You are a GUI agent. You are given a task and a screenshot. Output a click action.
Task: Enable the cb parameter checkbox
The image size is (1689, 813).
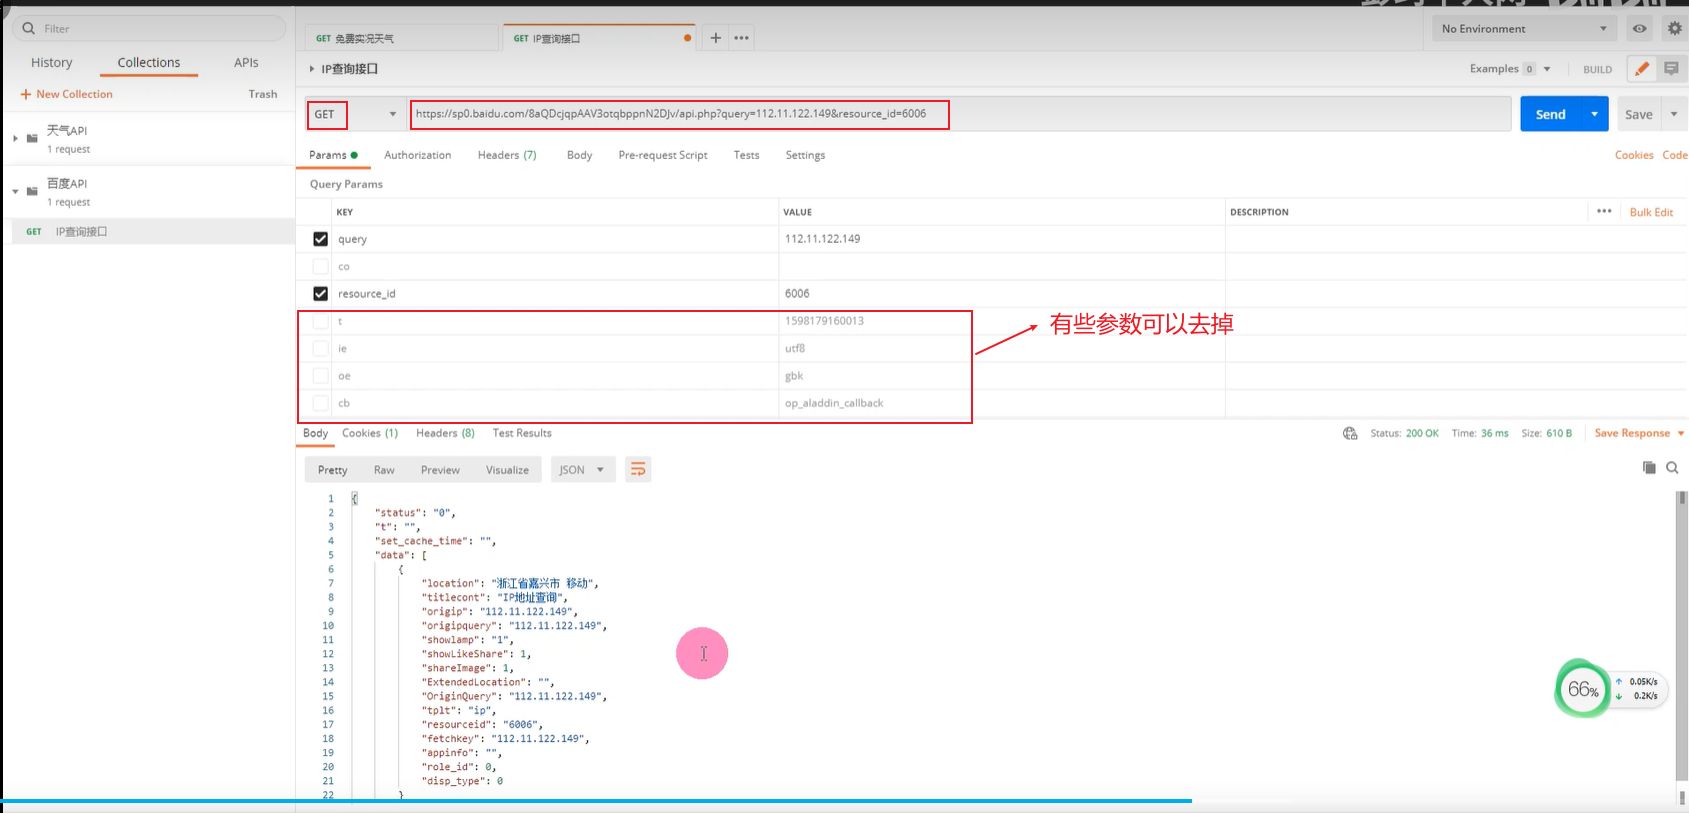click(320, 403)
